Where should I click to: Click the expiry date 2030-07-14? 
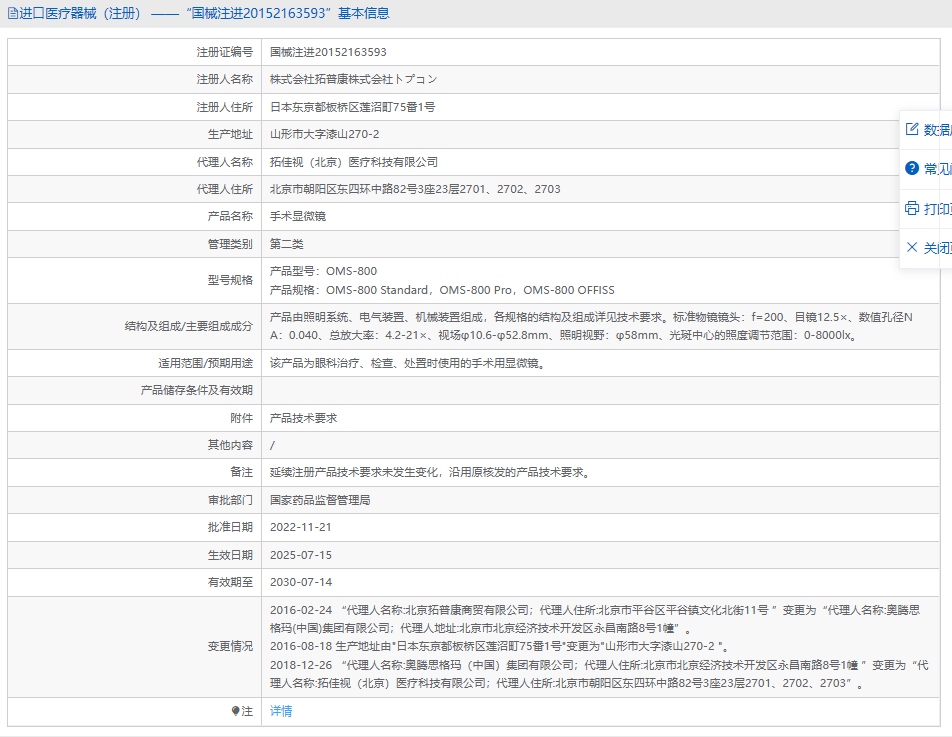coord(300,582)
